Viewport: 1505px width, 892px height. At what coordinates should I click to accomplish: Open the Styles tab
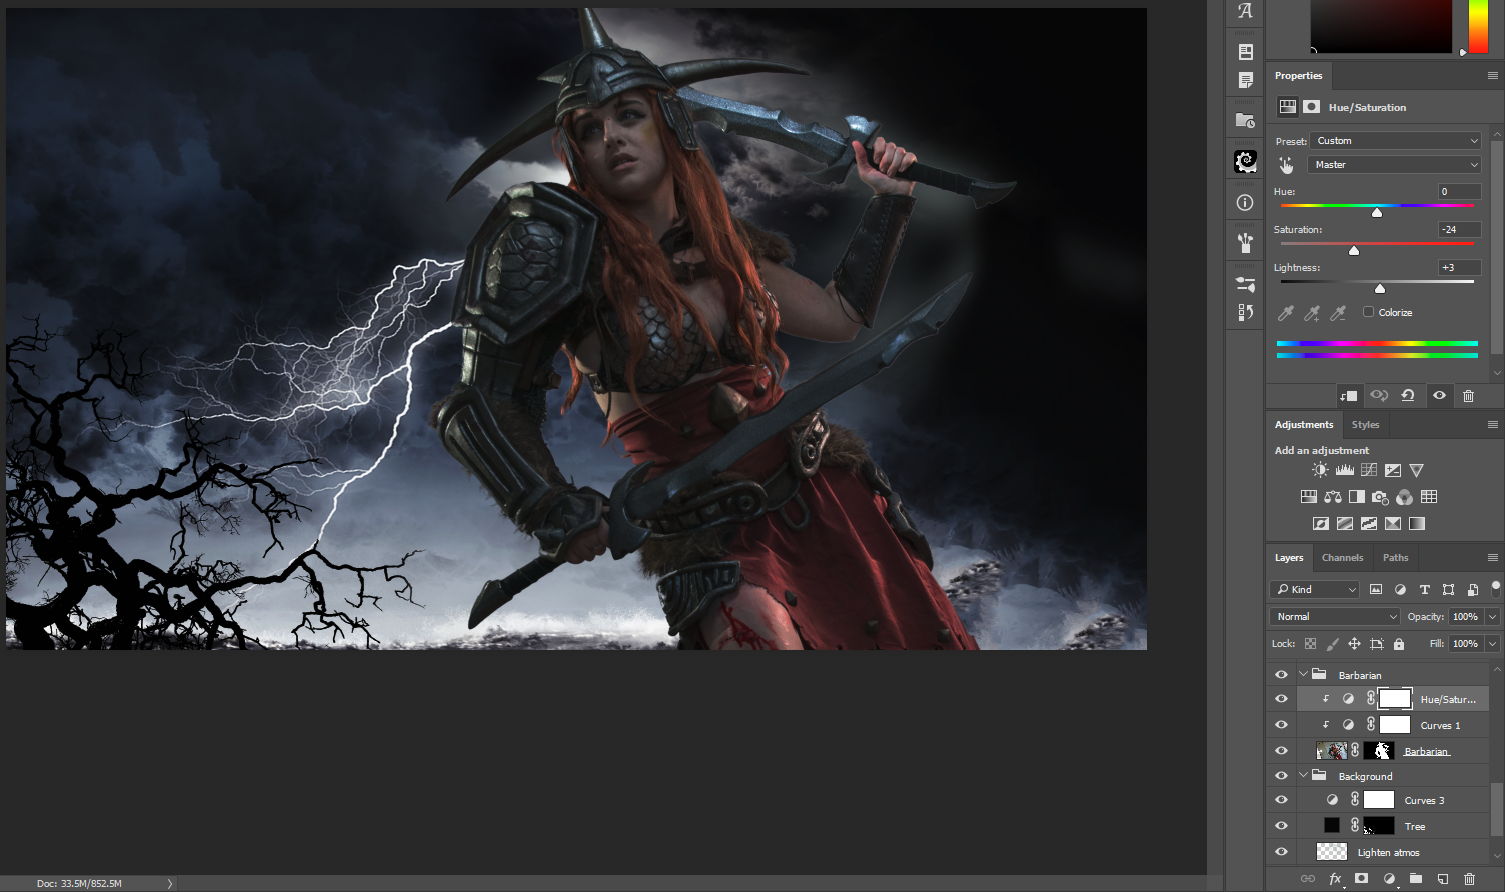pos(1365,425)
